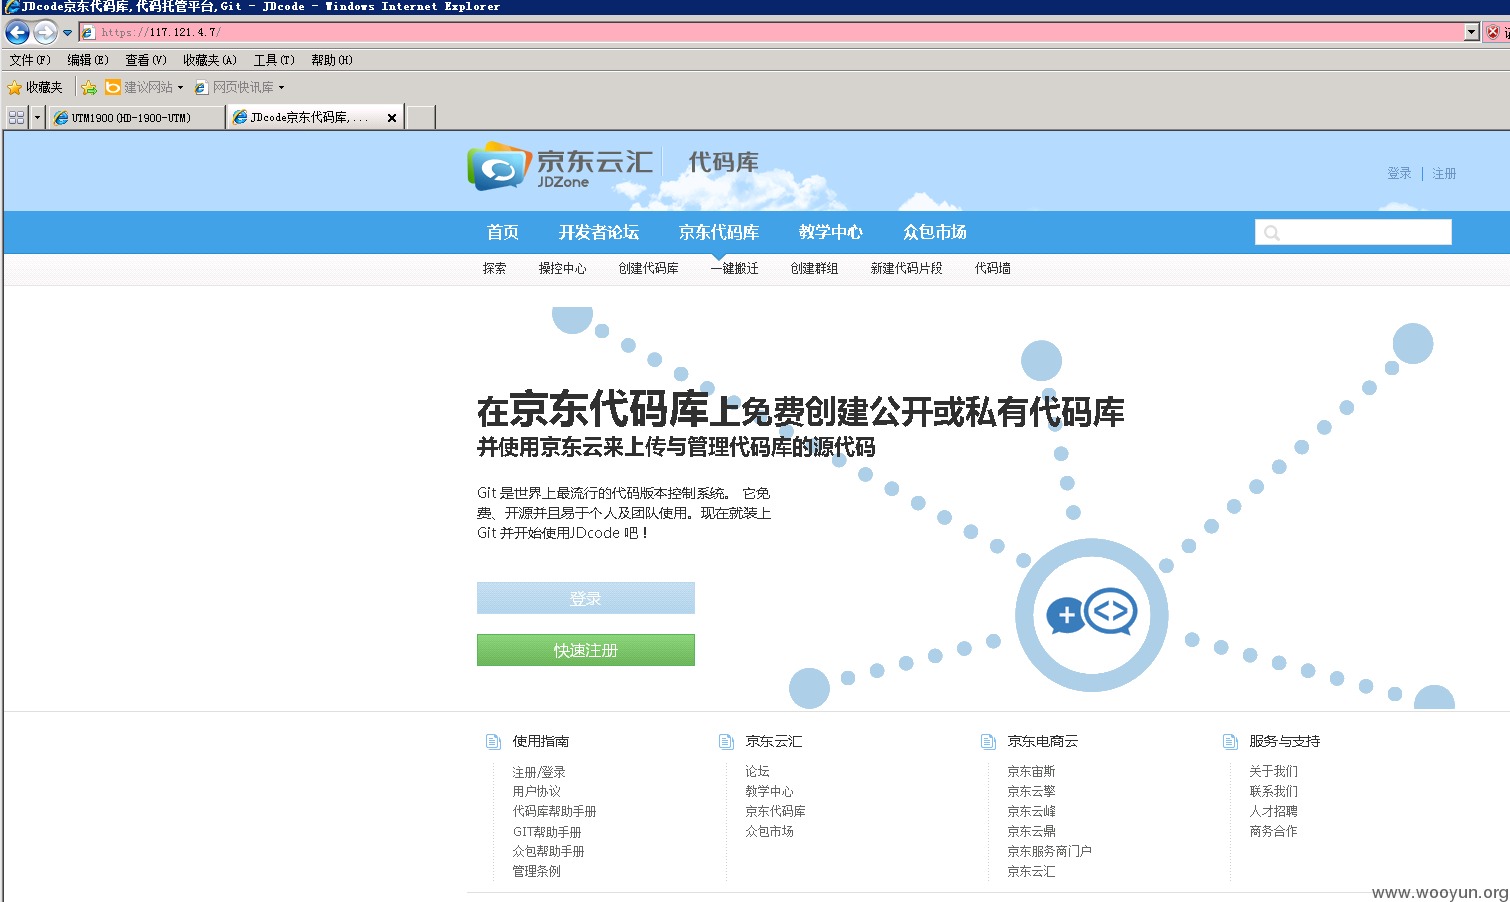This screenshot has height=902, width=1510.
Task: Click the central code bubble graphic
Action: click(1091, 614)
